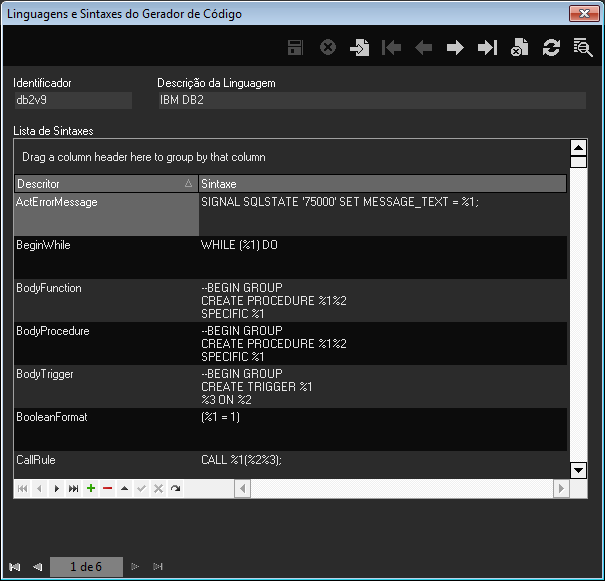
Task: Click the delete document icon in toolbar
Action: click(x=519, y=48)
